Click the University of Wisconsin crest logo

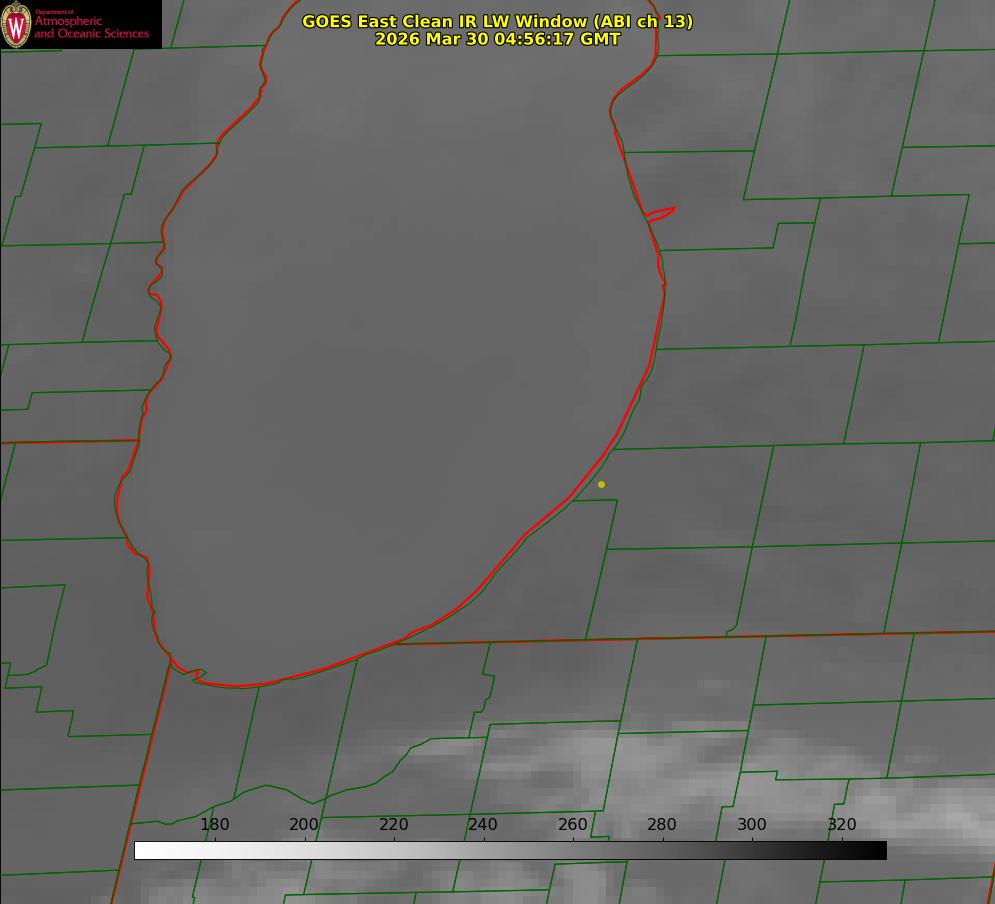pos(16,24)
